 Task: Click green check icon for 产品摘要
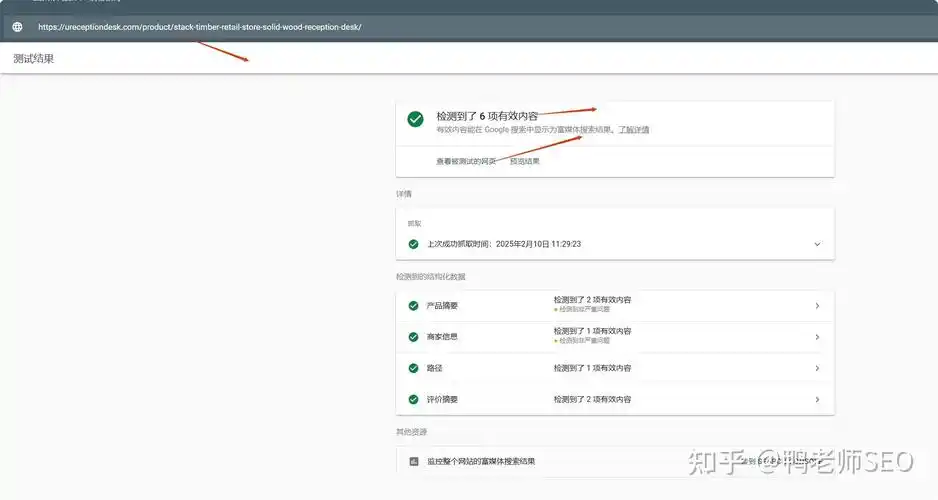413,306
